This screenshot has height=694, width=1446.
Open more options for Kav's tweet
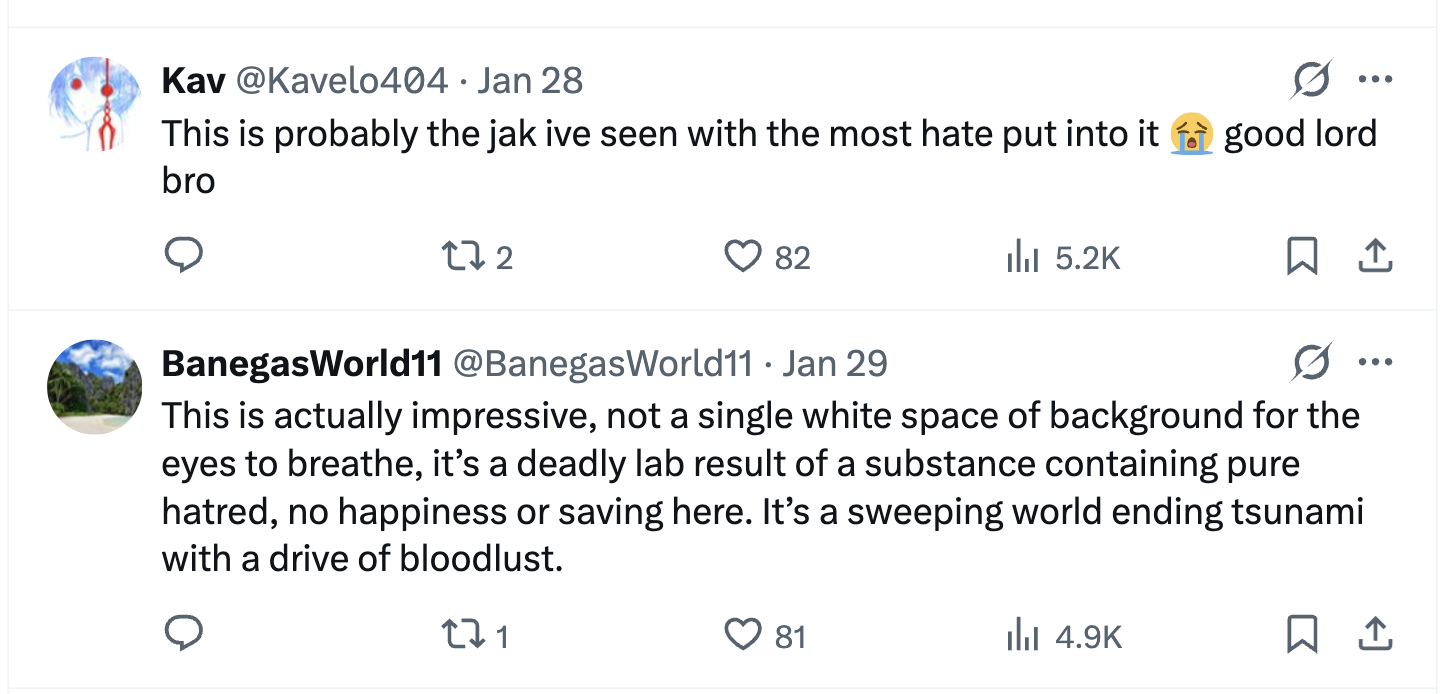1375,81
